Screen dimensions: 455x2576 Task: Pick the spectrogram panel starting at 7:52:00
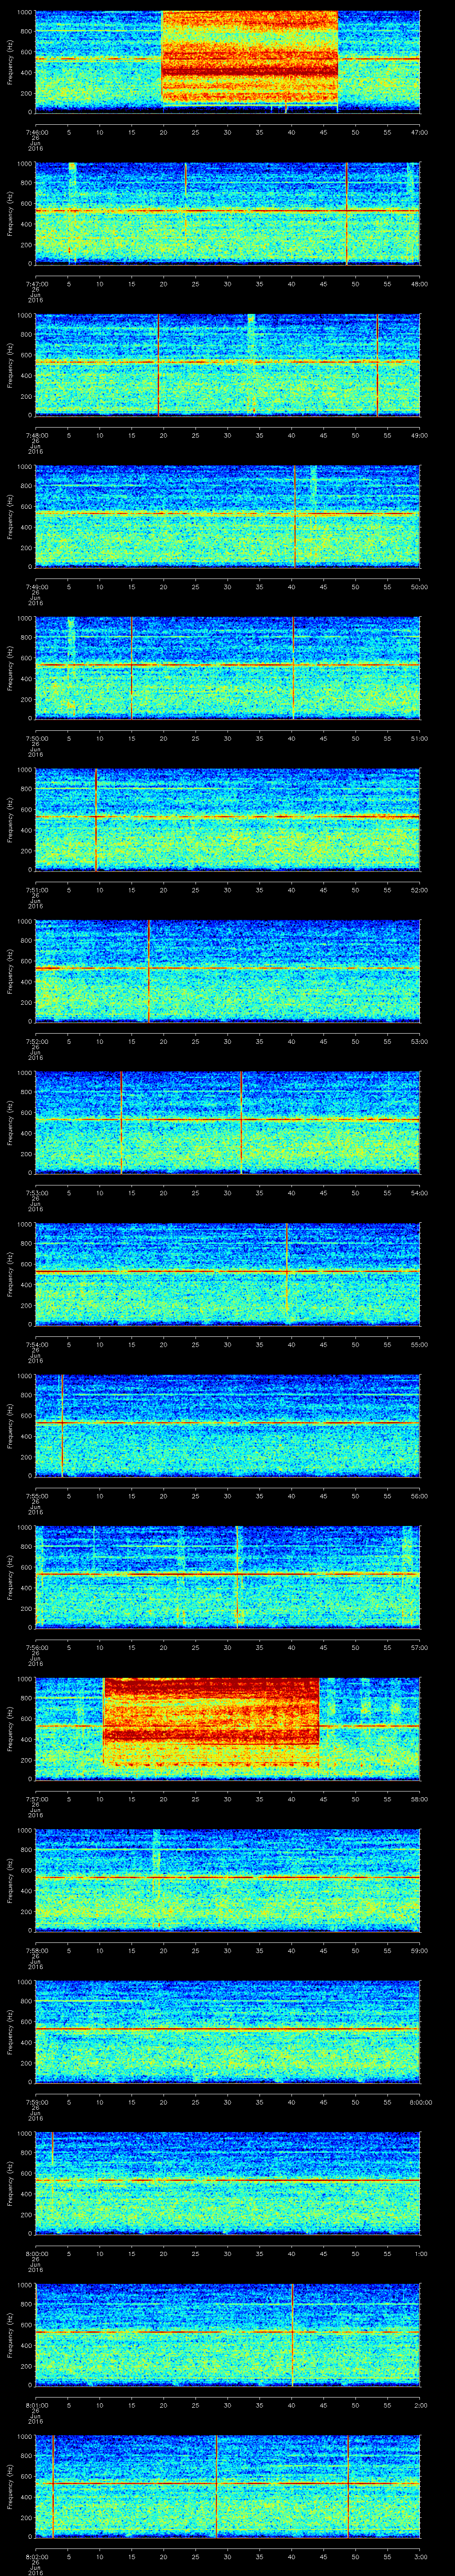tap(227, 971)
